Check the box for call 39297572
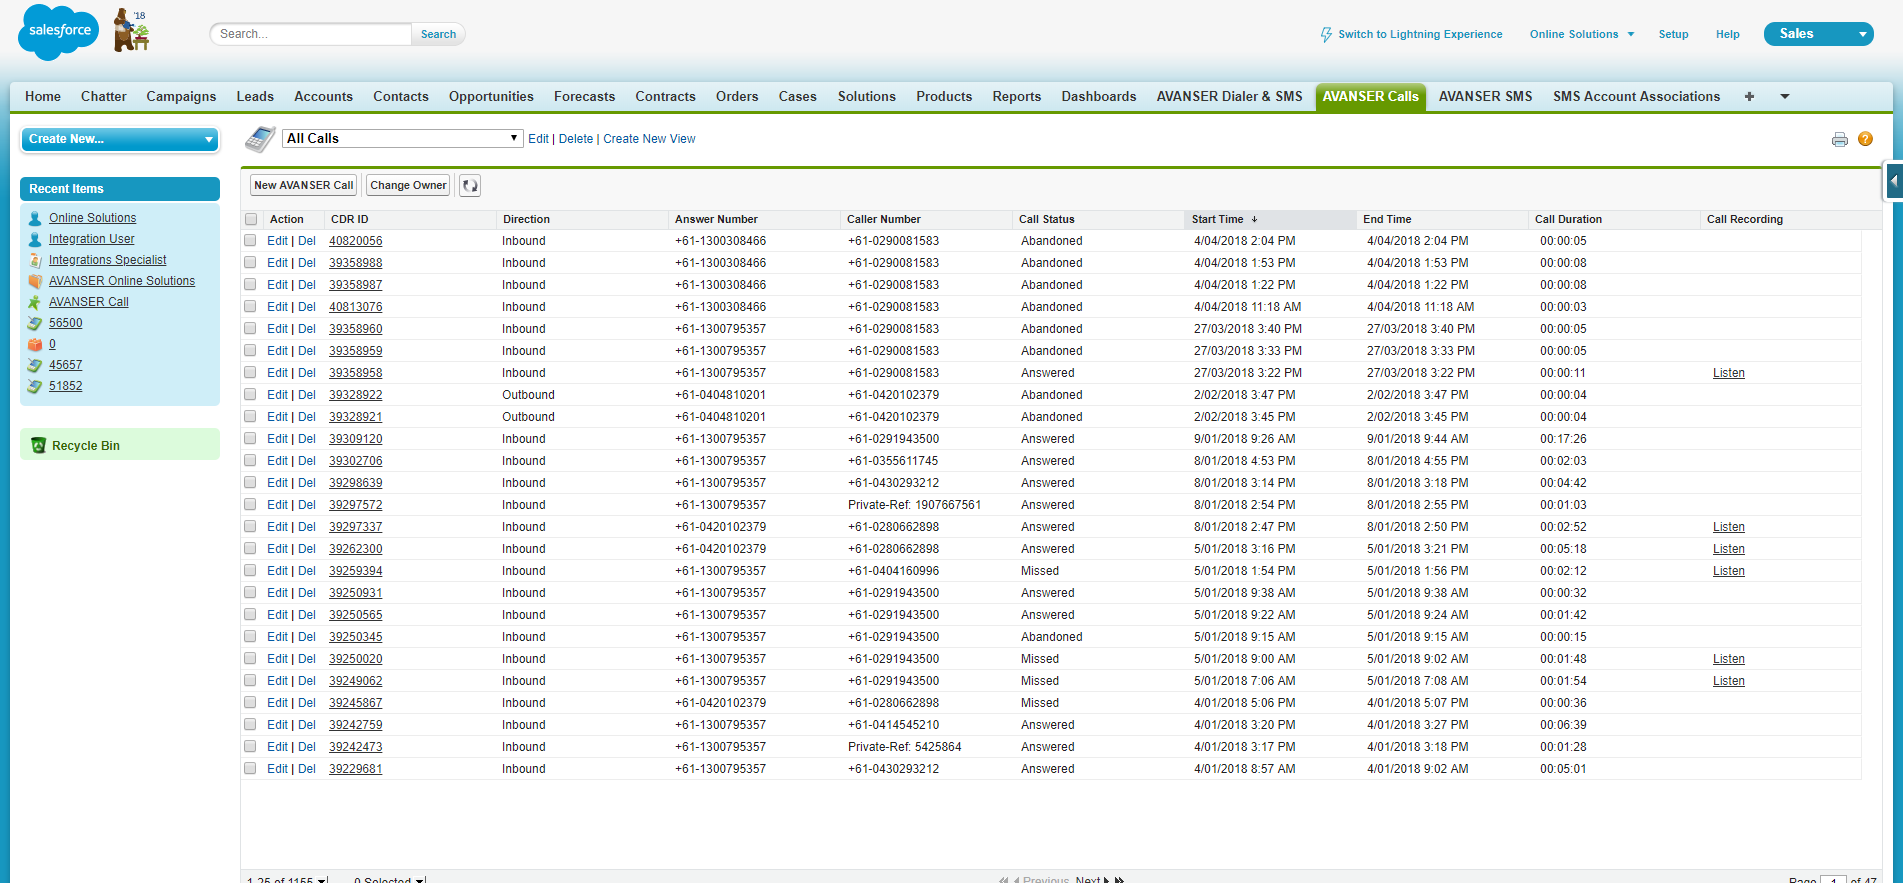Viewport: 1903px width, 883px height. coord(250,505)
